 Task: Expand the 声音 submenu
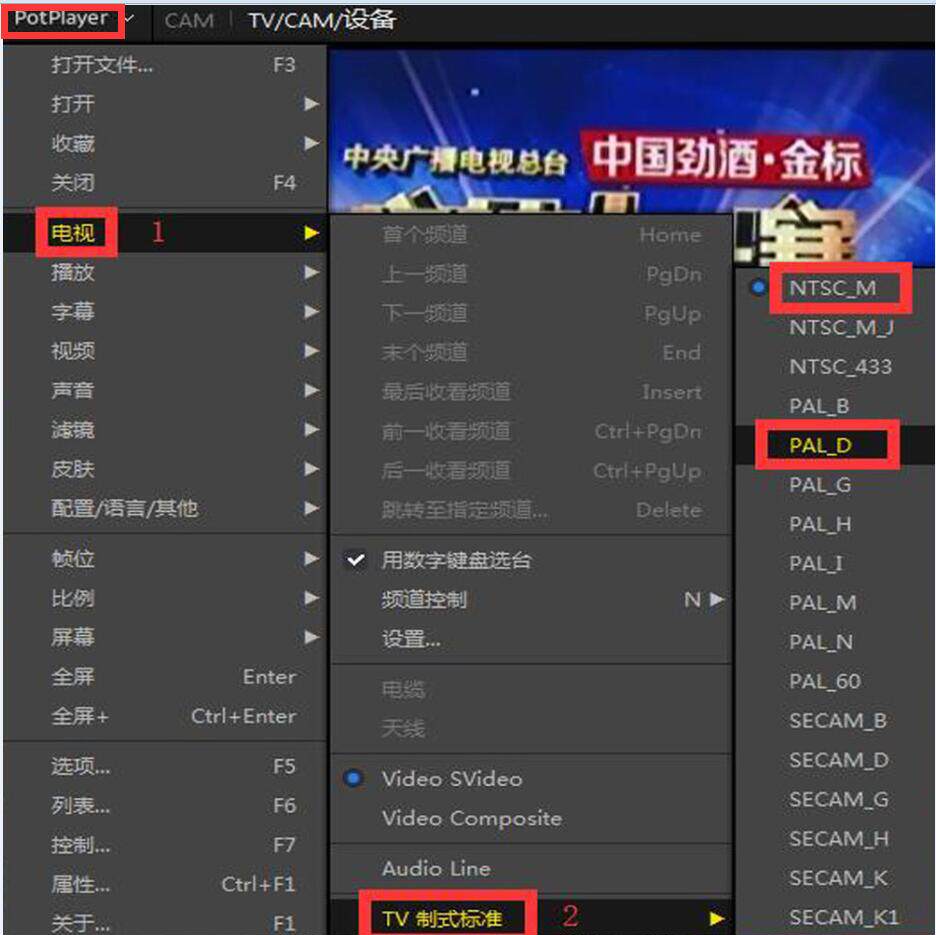(x=165, y=390)
